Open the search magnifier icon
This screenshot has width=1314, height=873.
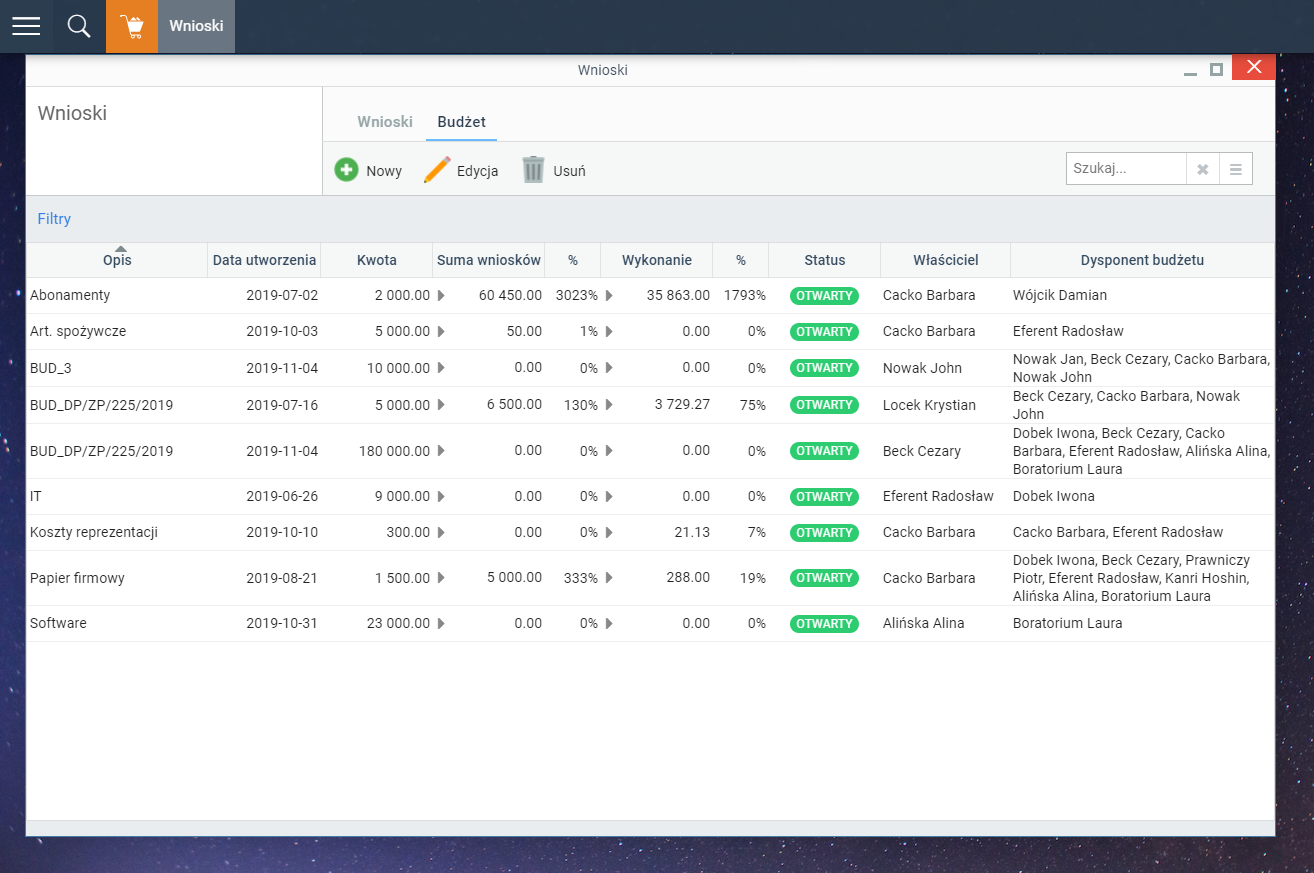(79, 26)
